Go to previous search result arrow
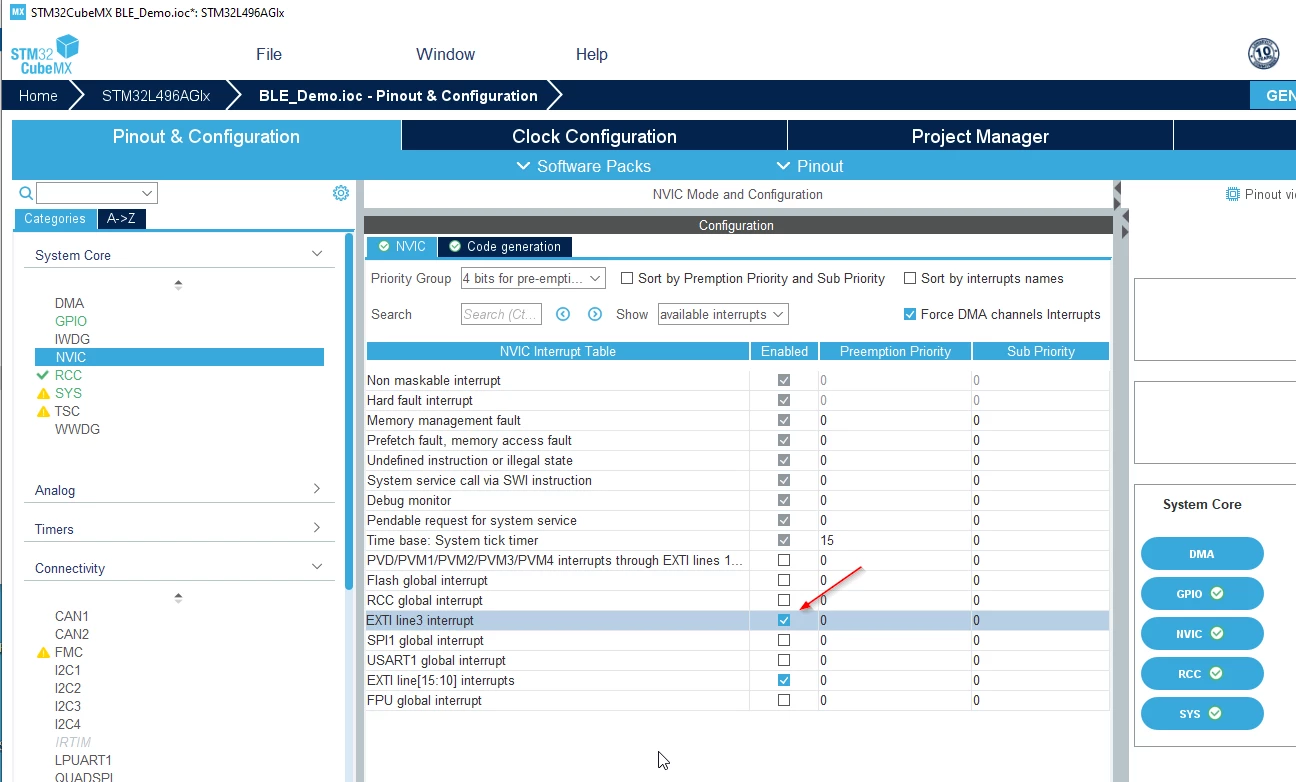Screen dimensions: 1296x782 click(563, 314)
